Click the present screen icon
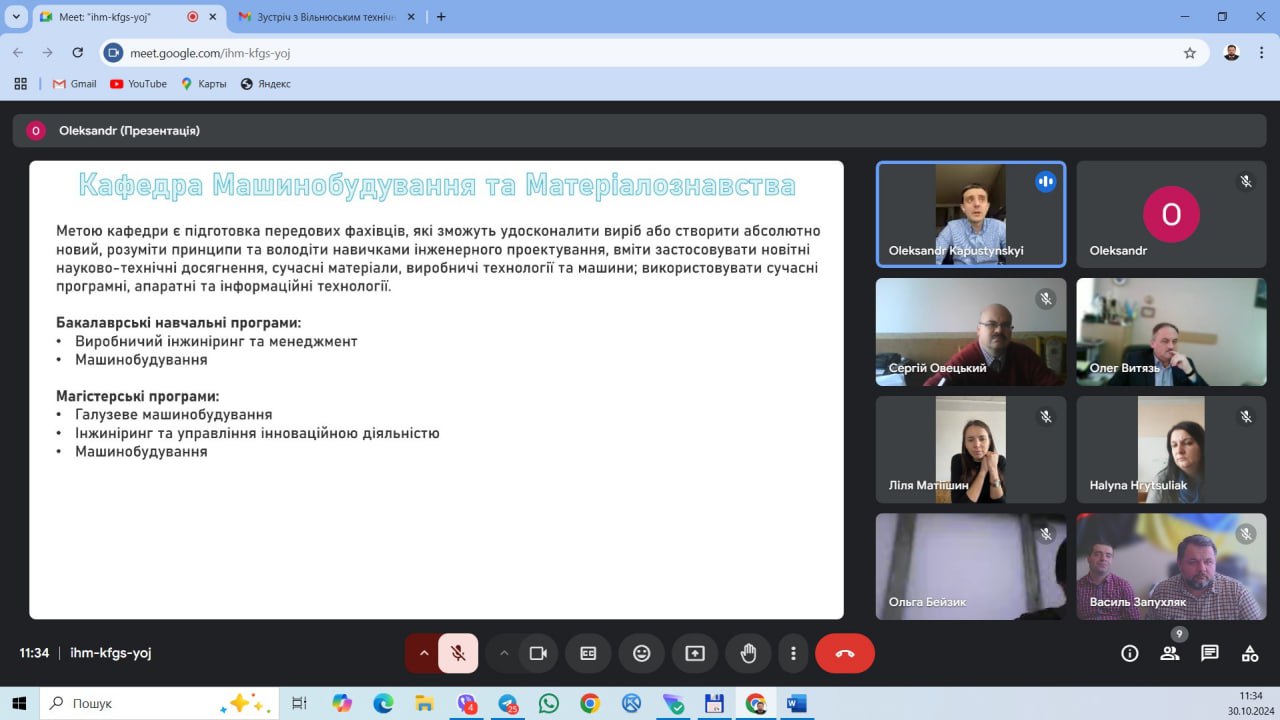The width and height of the screenshot is (1280, 720). coord(695,653)
